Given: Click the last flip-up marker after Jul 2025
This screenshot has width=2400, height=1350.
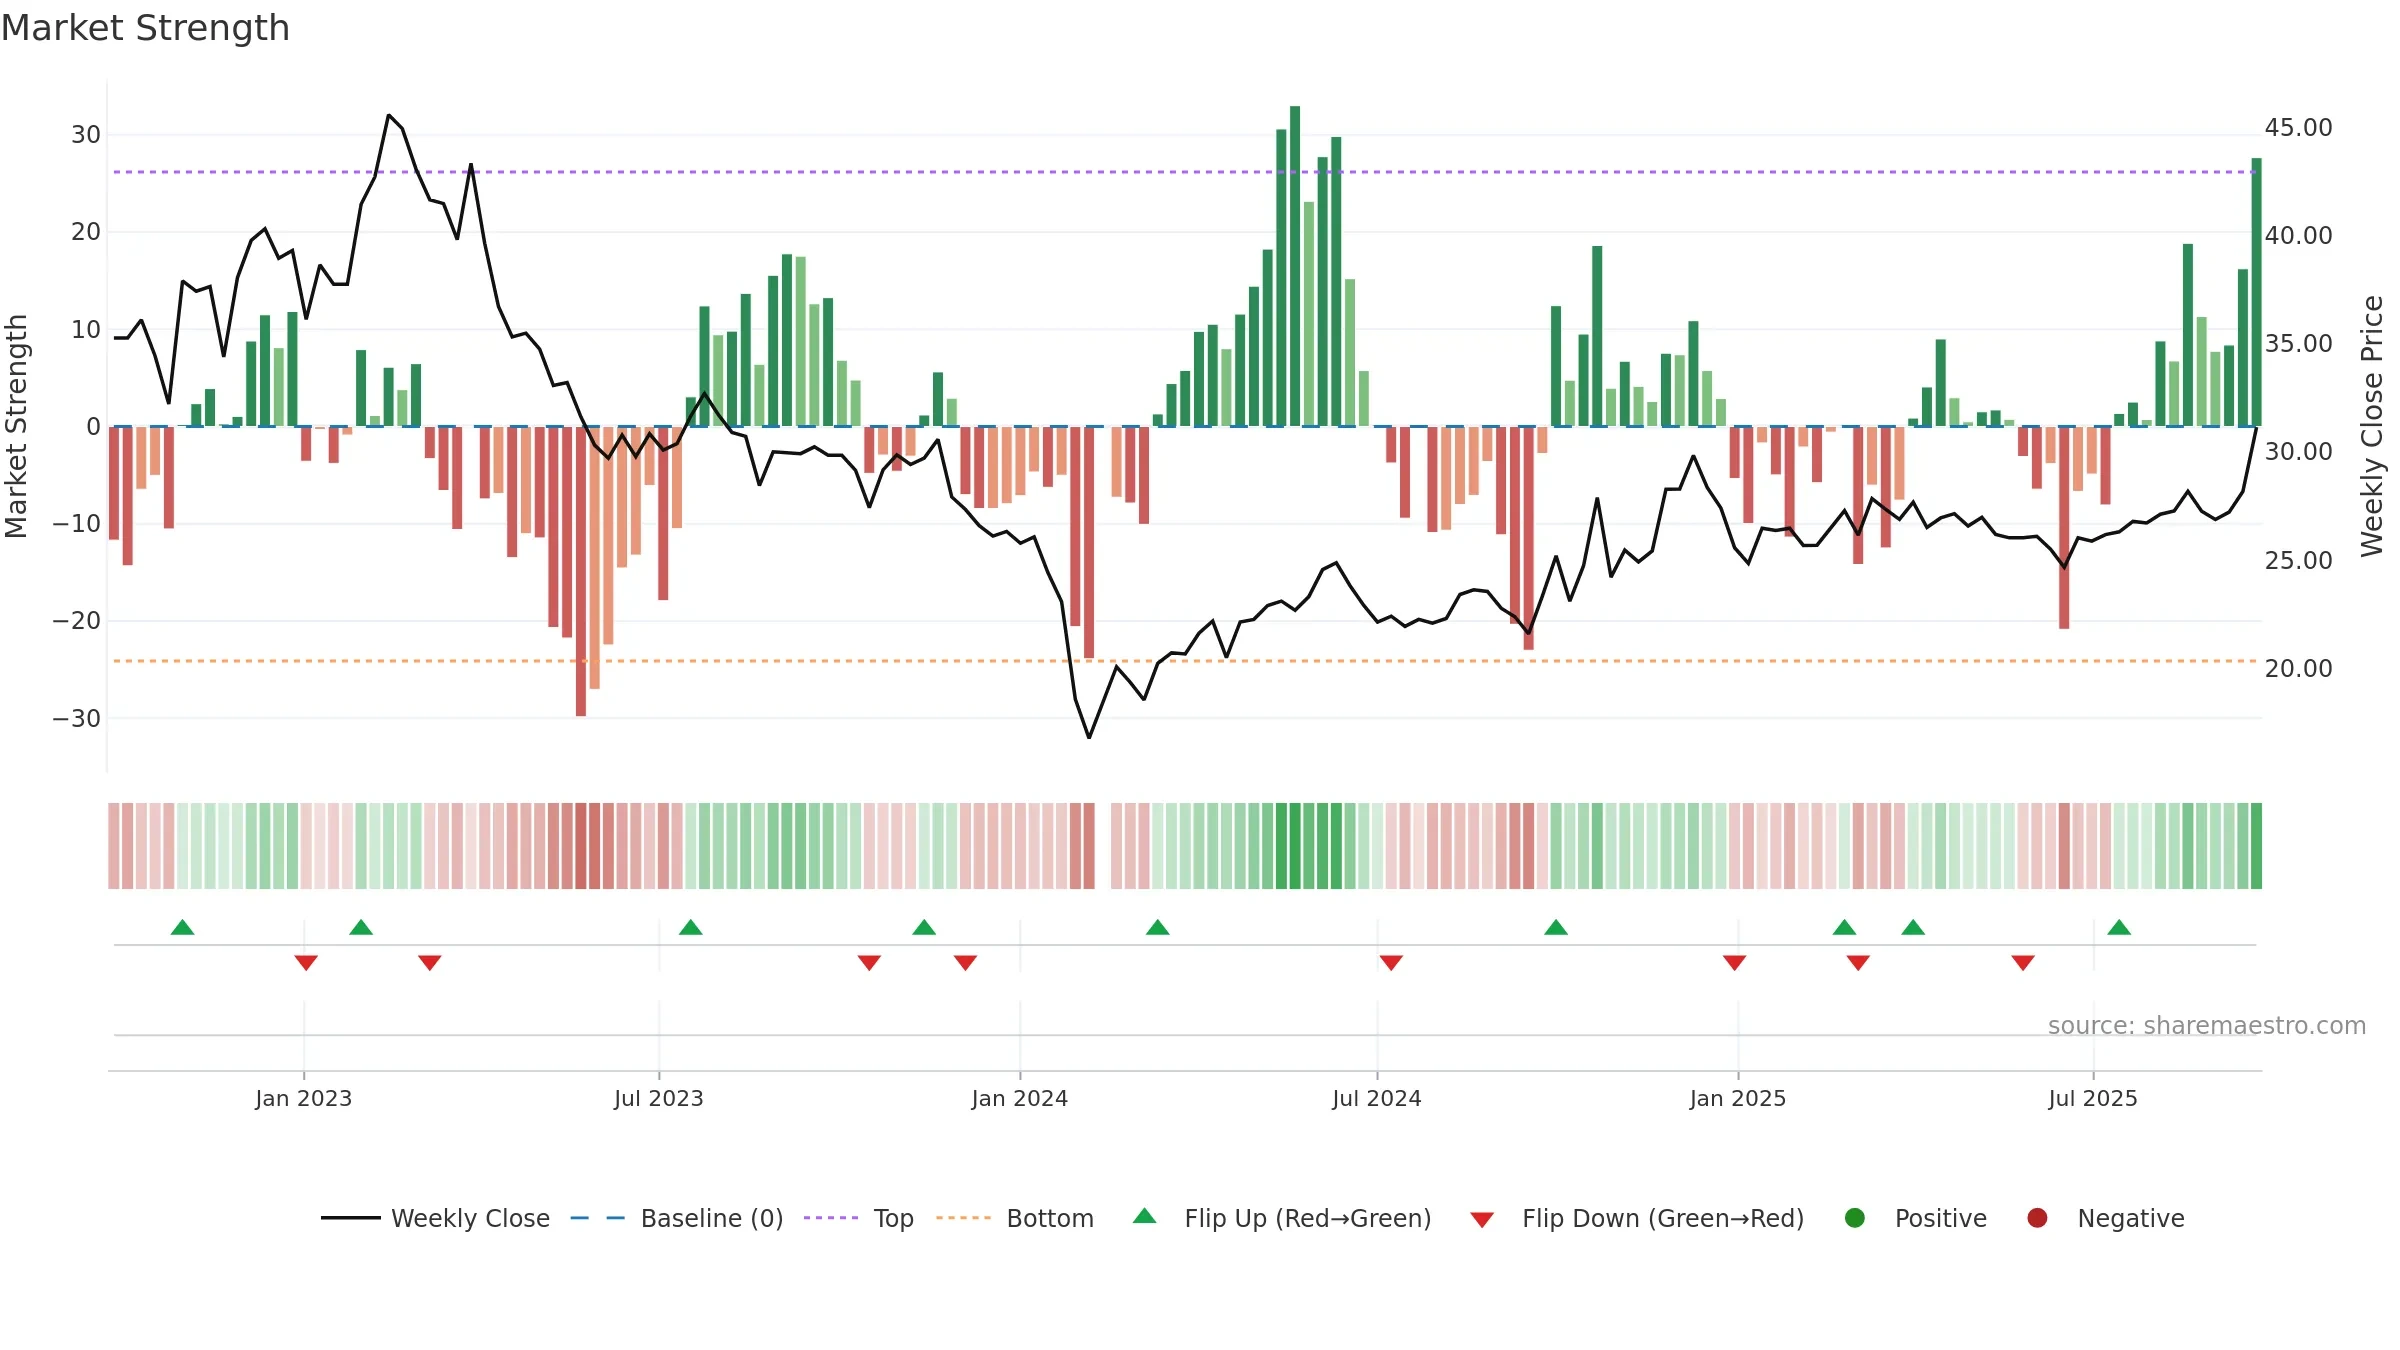Looking at the screenshot, I should click(2119, 927).
